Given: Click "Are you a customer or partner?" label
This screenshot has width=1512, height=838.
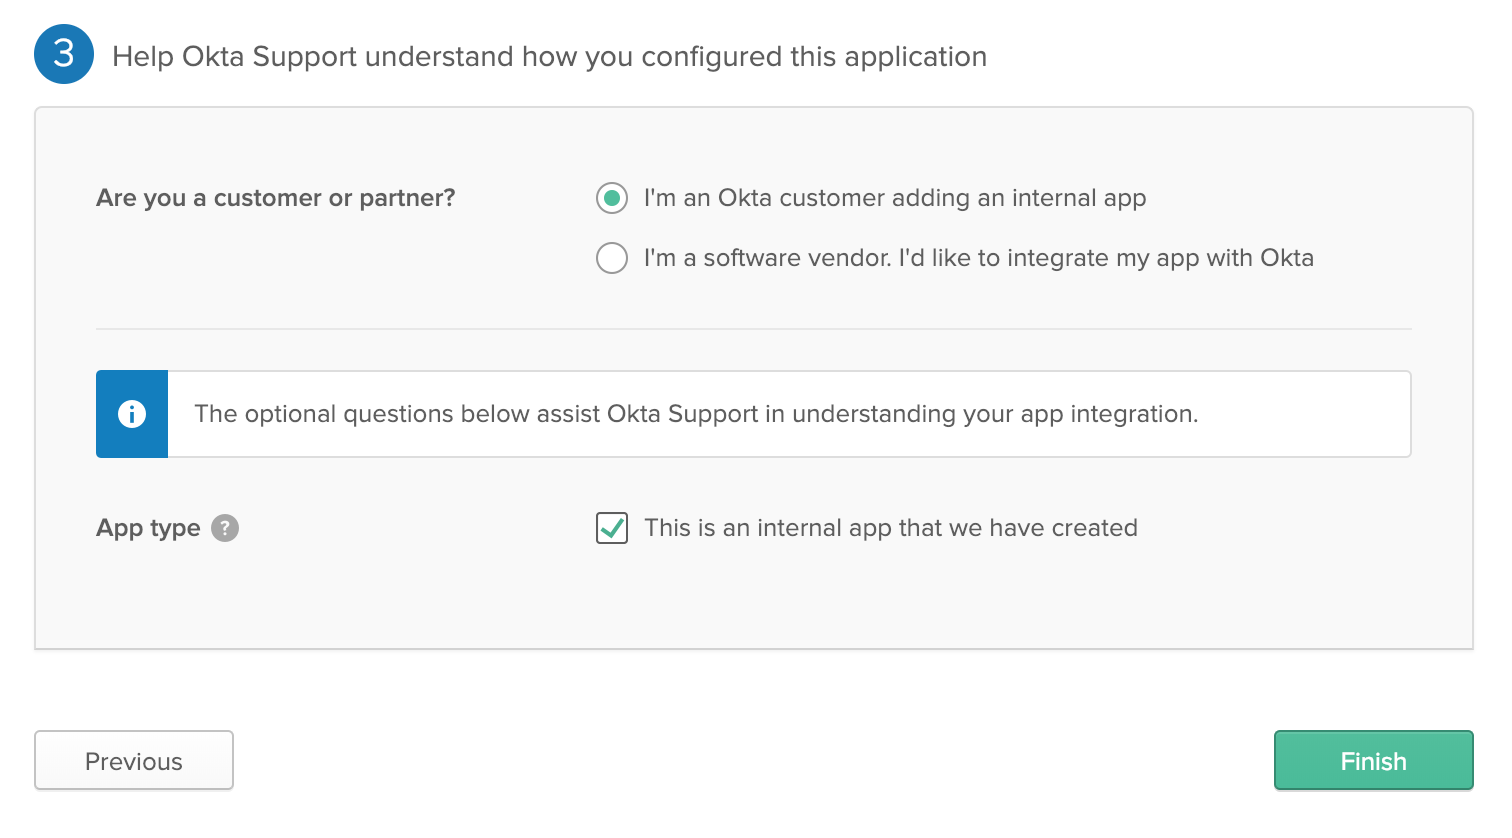Looking at the screenshot, I should (275, 198).
